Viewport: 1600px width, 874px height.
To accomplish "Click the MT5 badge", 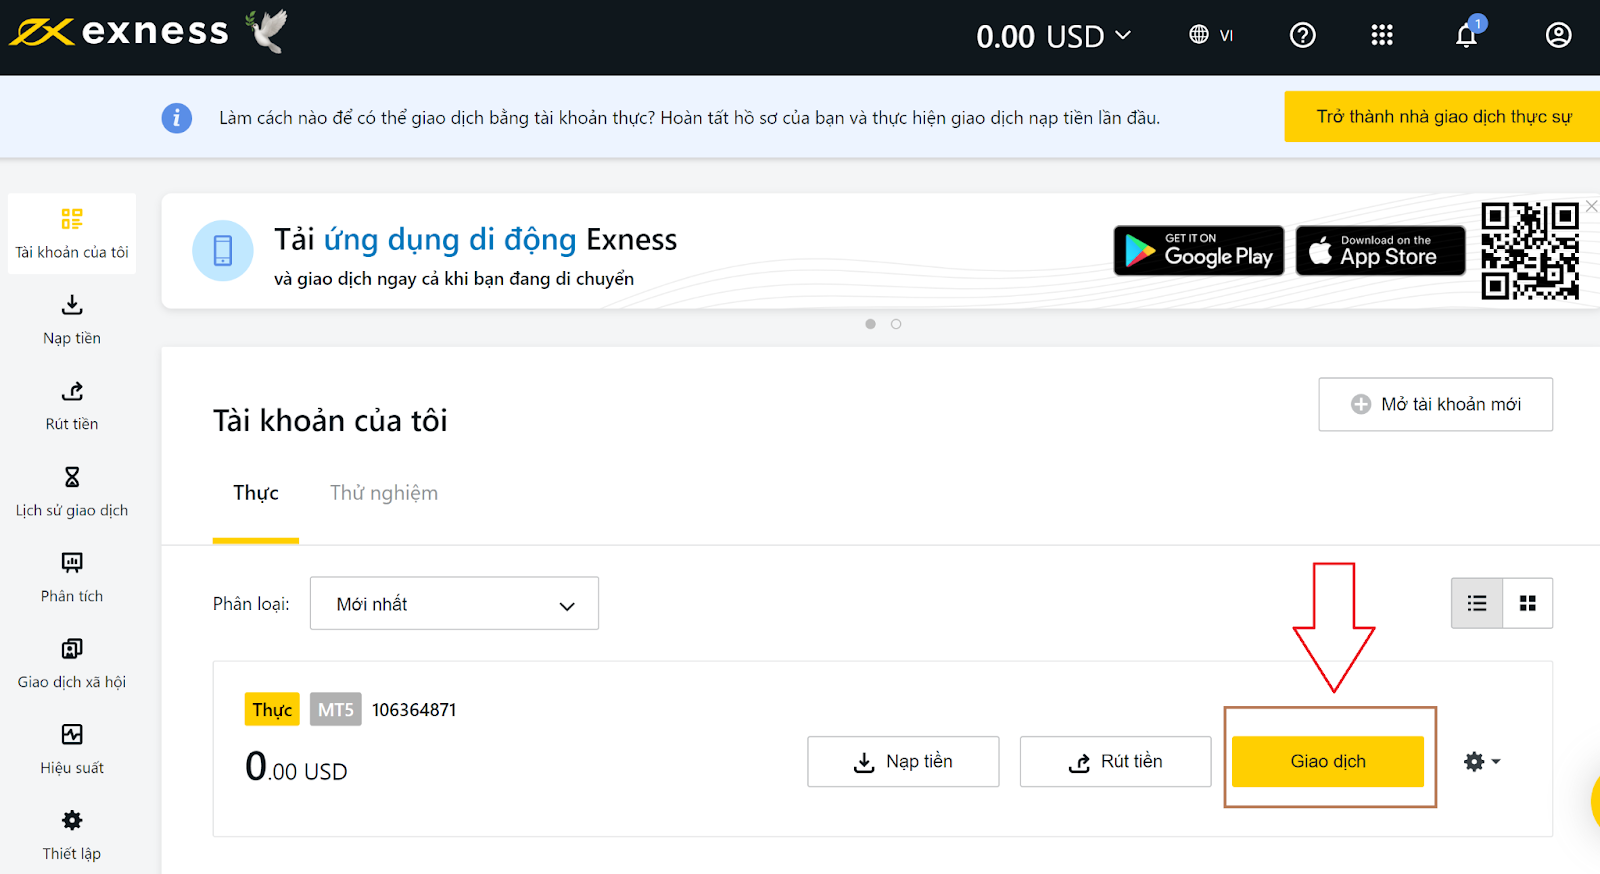I will tap(335, 709).
